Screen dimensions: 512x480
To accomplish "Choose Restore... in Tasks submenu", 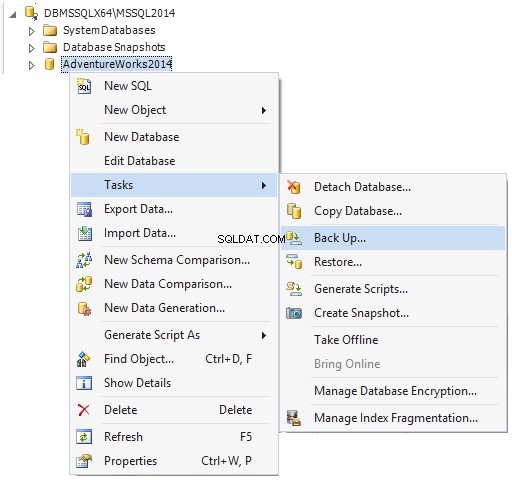I will click(393, 262).
